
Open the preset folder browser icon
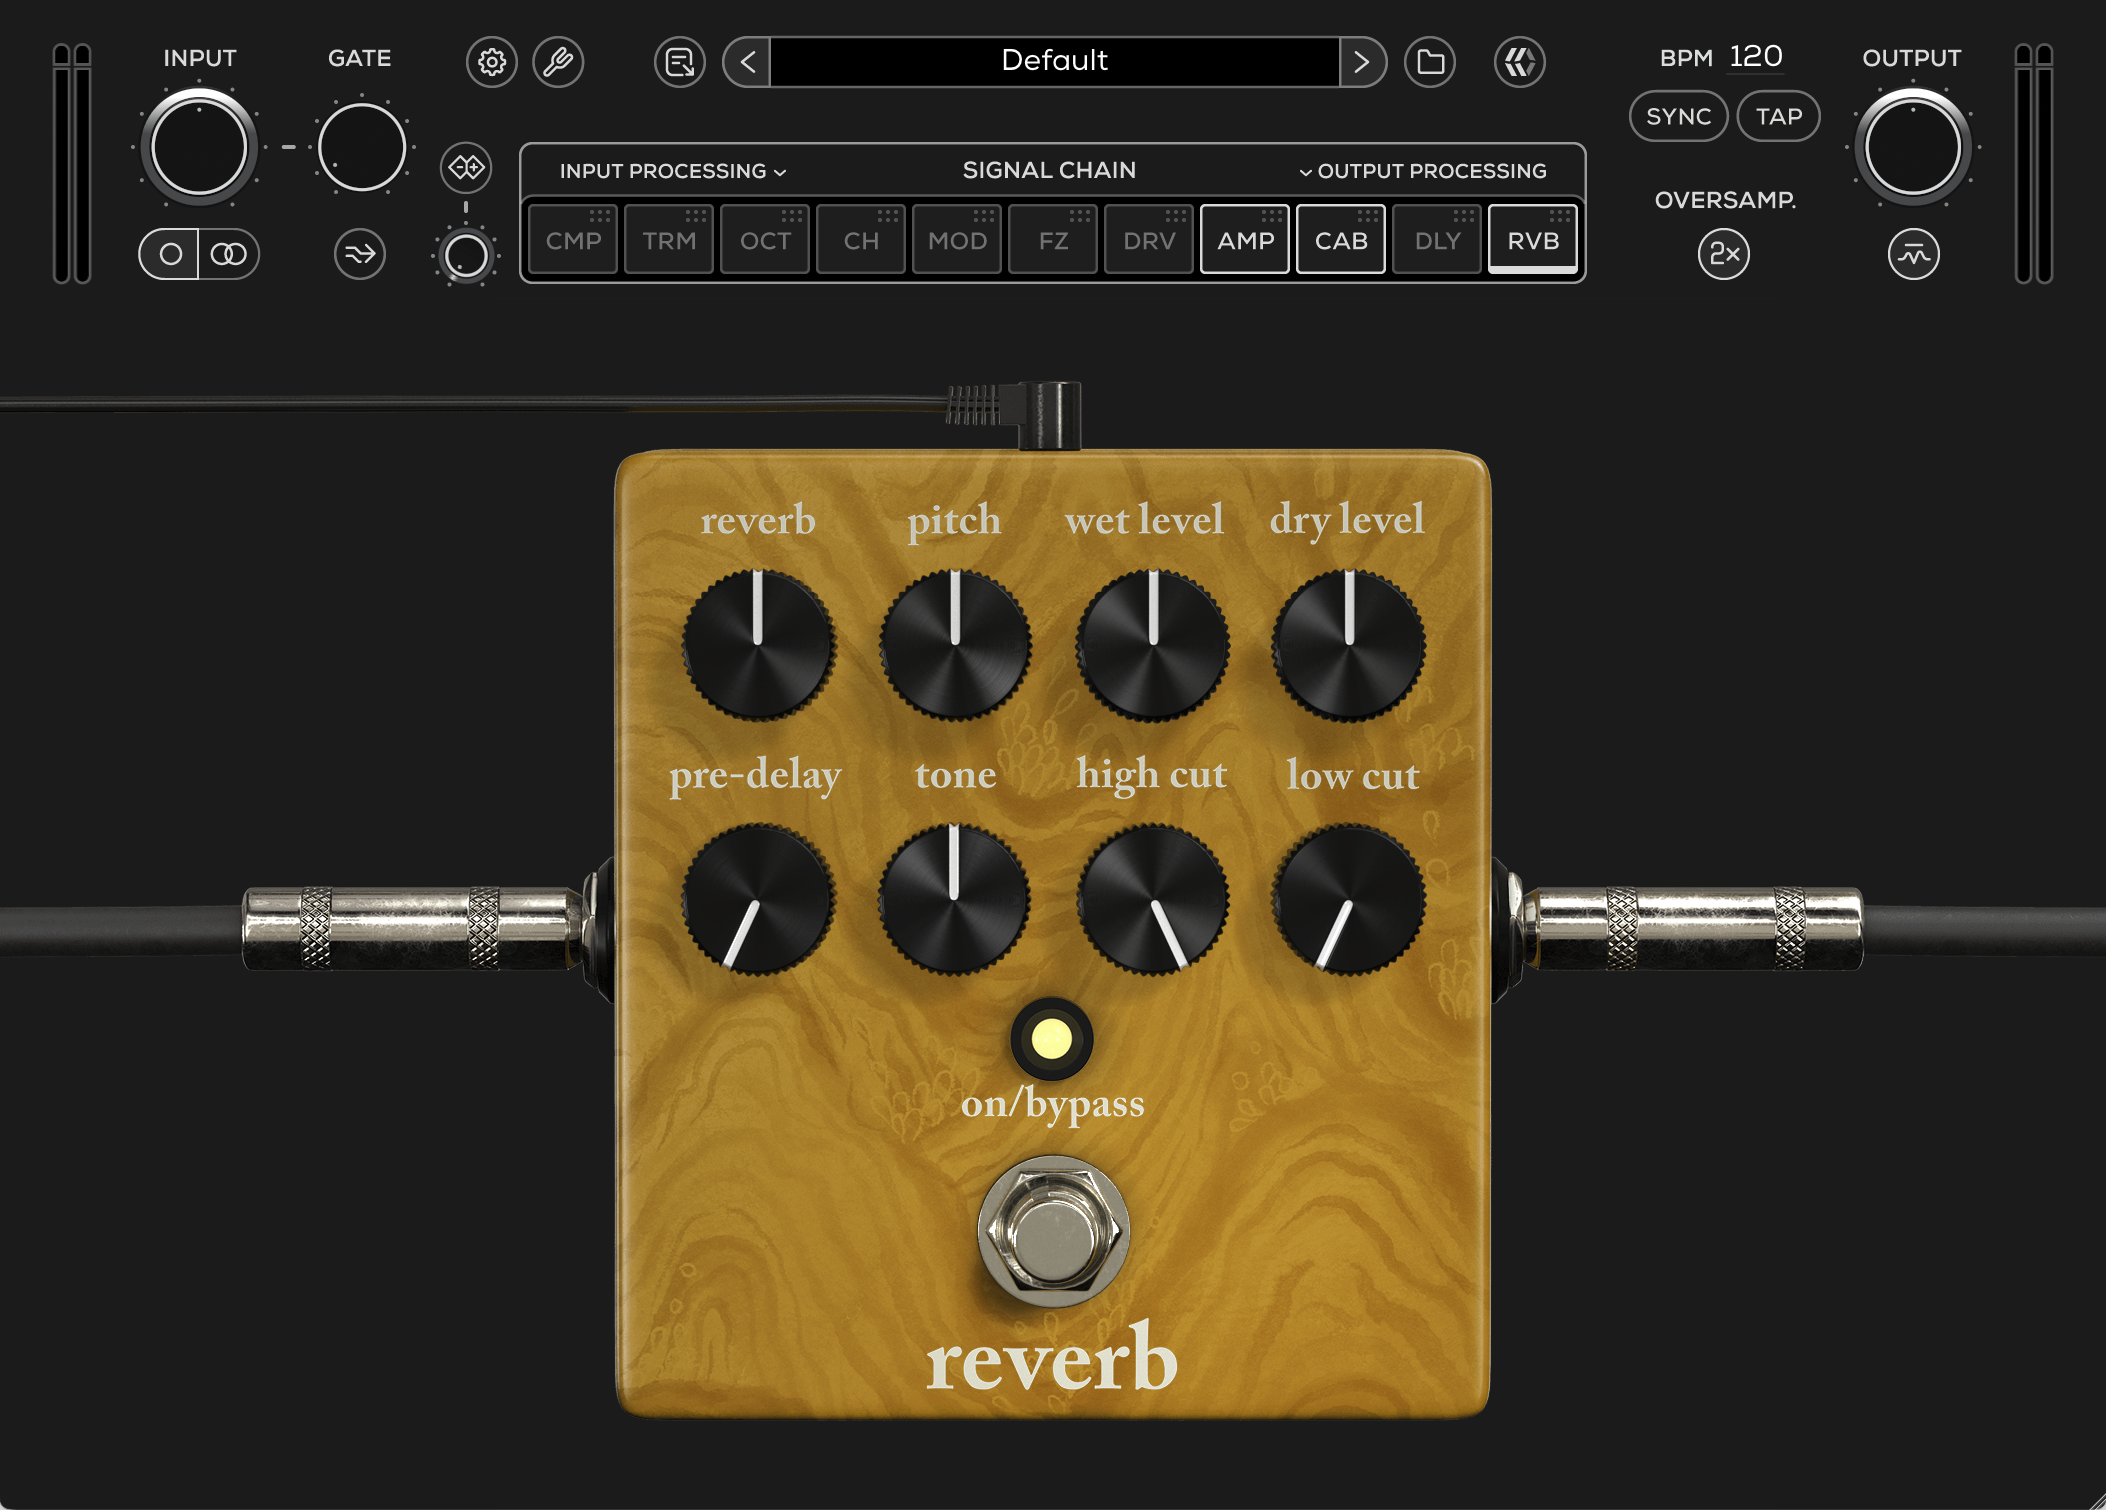point(1430,62)
